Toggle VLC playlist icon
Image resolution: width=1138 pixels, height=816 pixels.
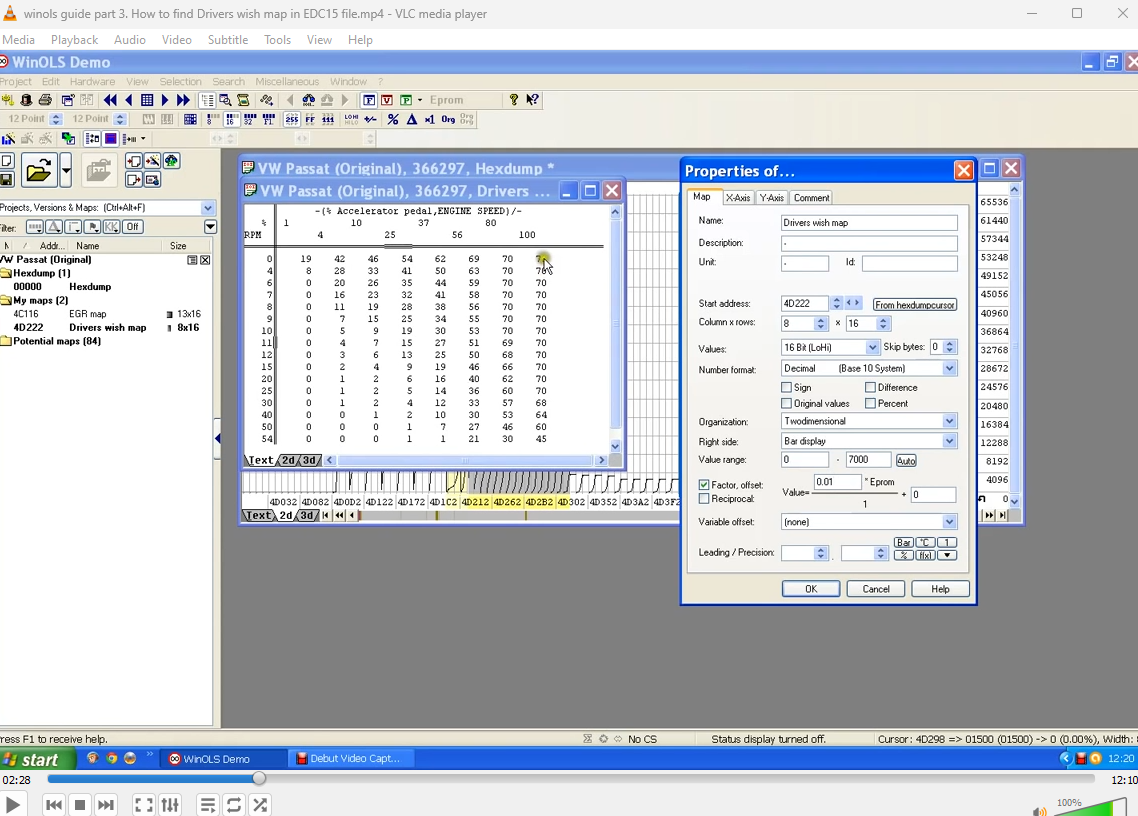click(x=208, y=804)
